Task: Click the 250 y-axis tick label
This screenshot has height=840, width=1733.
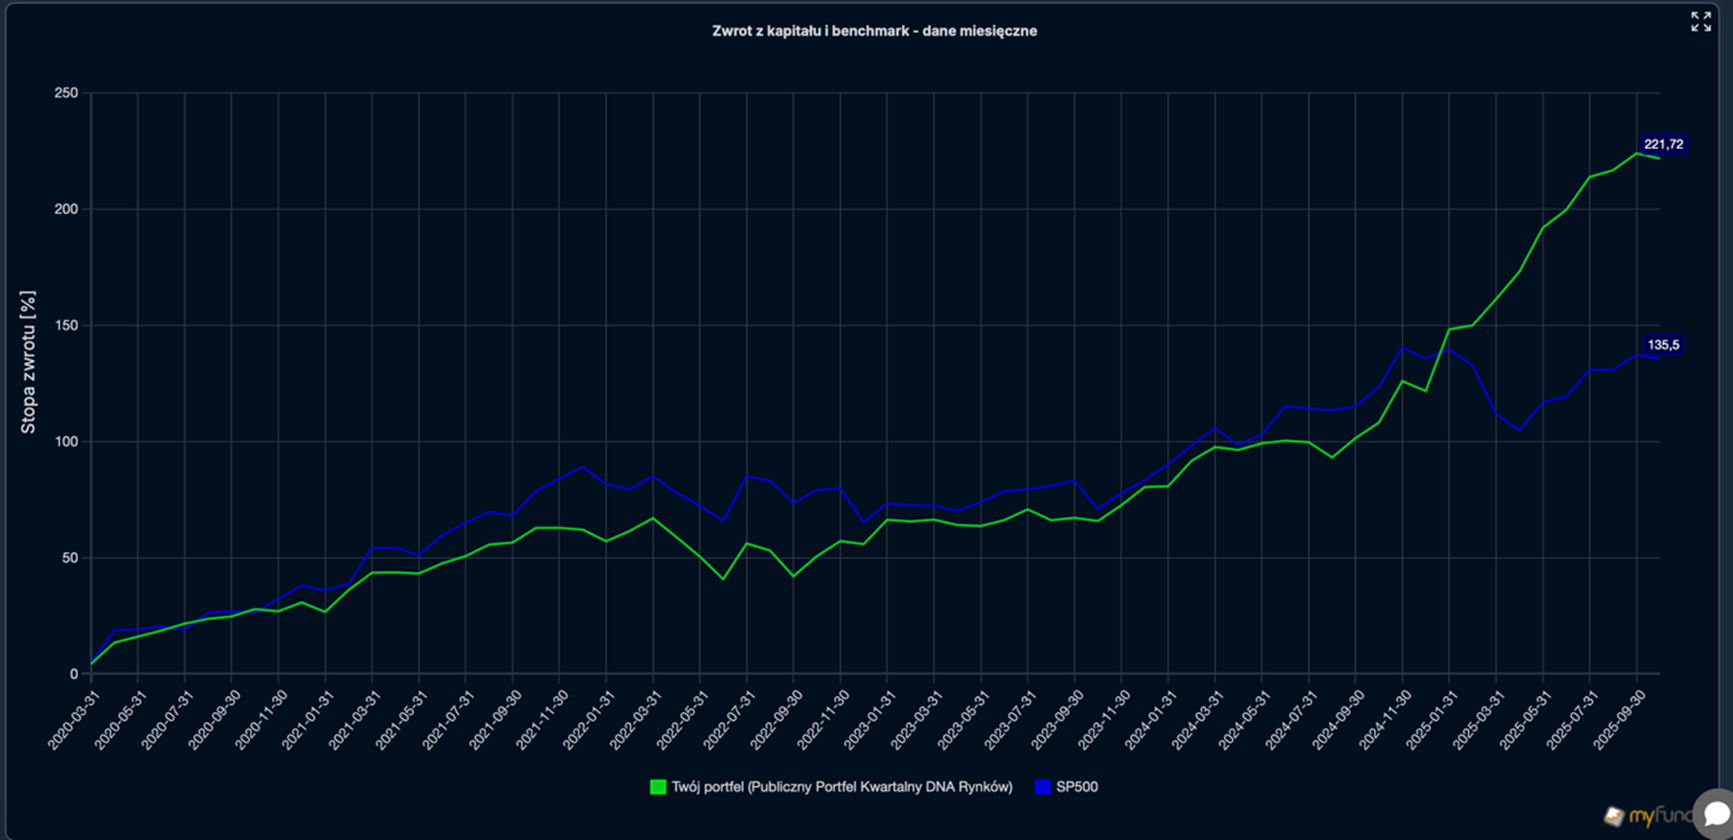Action: (66, 93)
